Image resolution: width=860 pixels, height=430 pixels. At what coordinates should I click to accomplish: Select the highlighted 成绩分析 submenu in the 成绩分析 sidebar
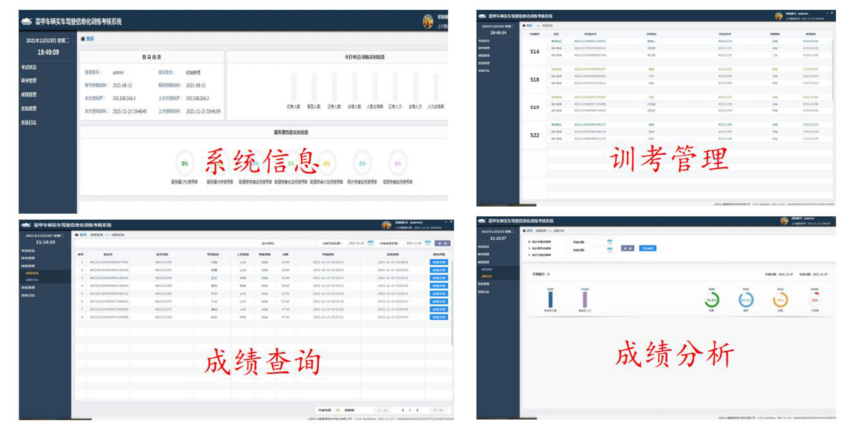(487, 276)
